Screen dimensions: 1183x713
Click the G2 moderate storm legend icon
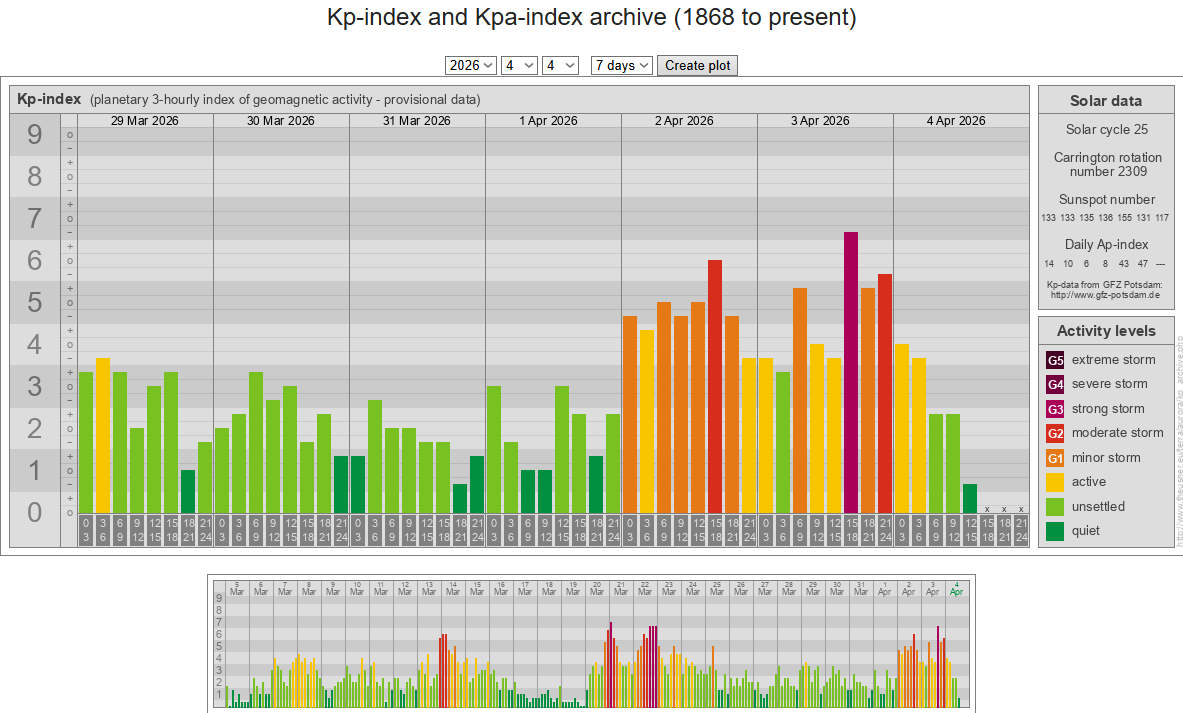(1055, 433)
